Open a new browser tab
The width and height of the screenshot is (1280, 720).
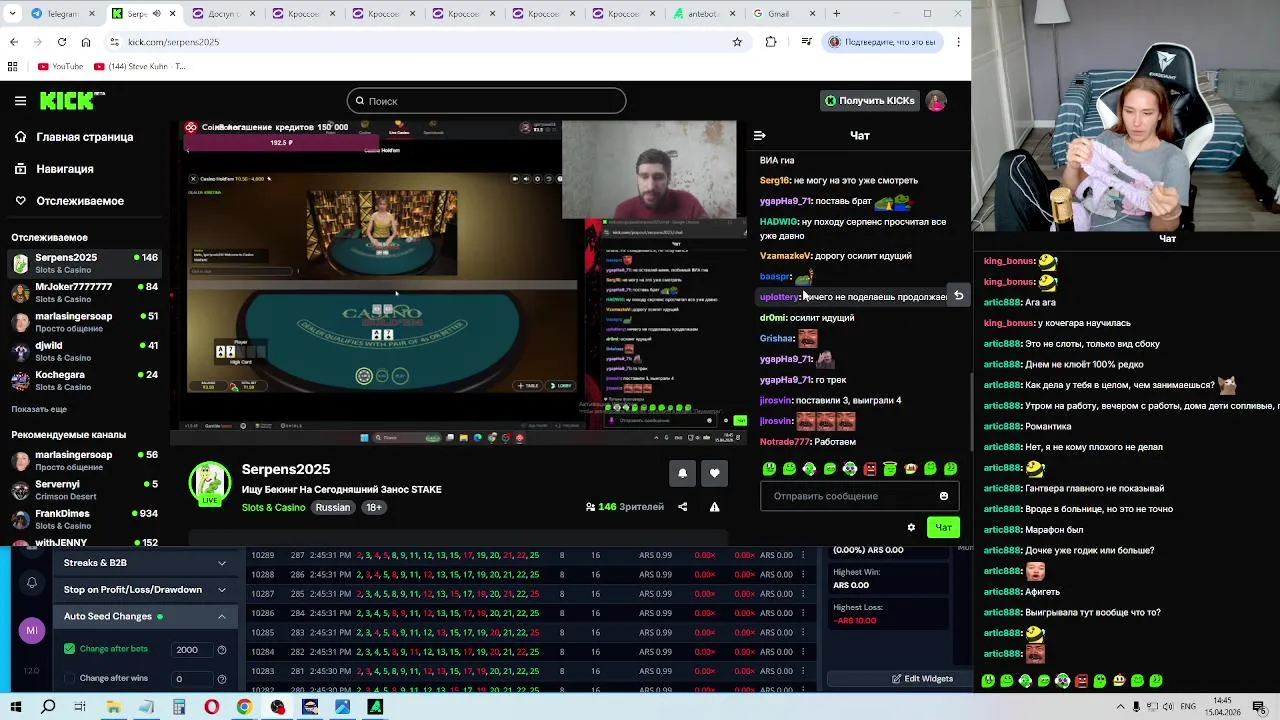pyautogui.click(x=836, y=14)
